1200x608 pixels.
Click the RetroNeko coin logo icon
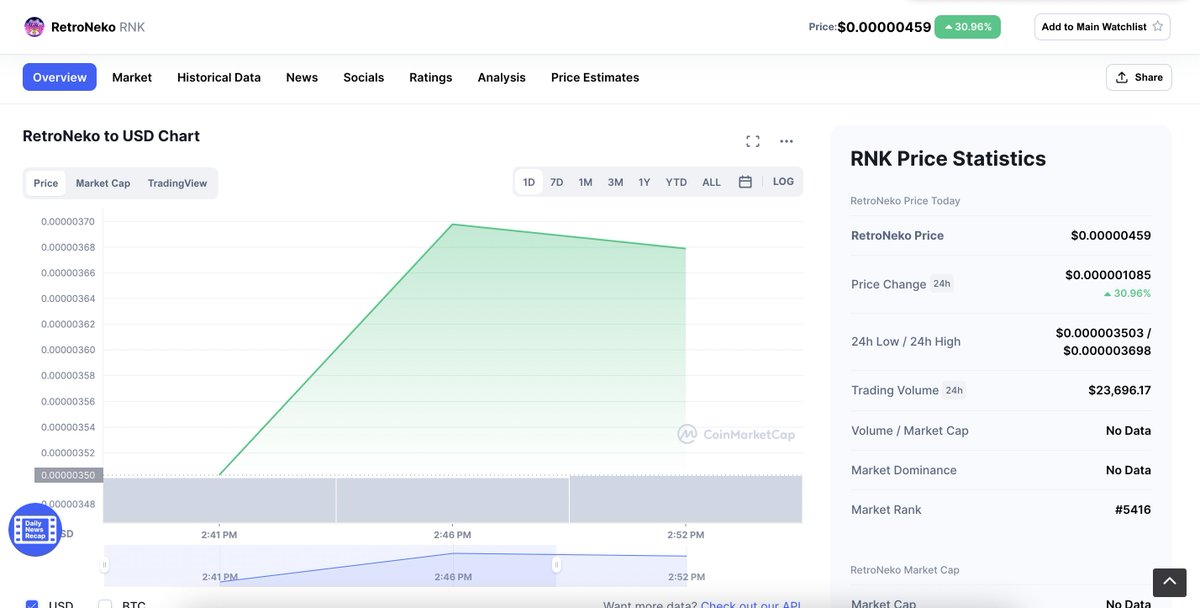coord(34,27)
